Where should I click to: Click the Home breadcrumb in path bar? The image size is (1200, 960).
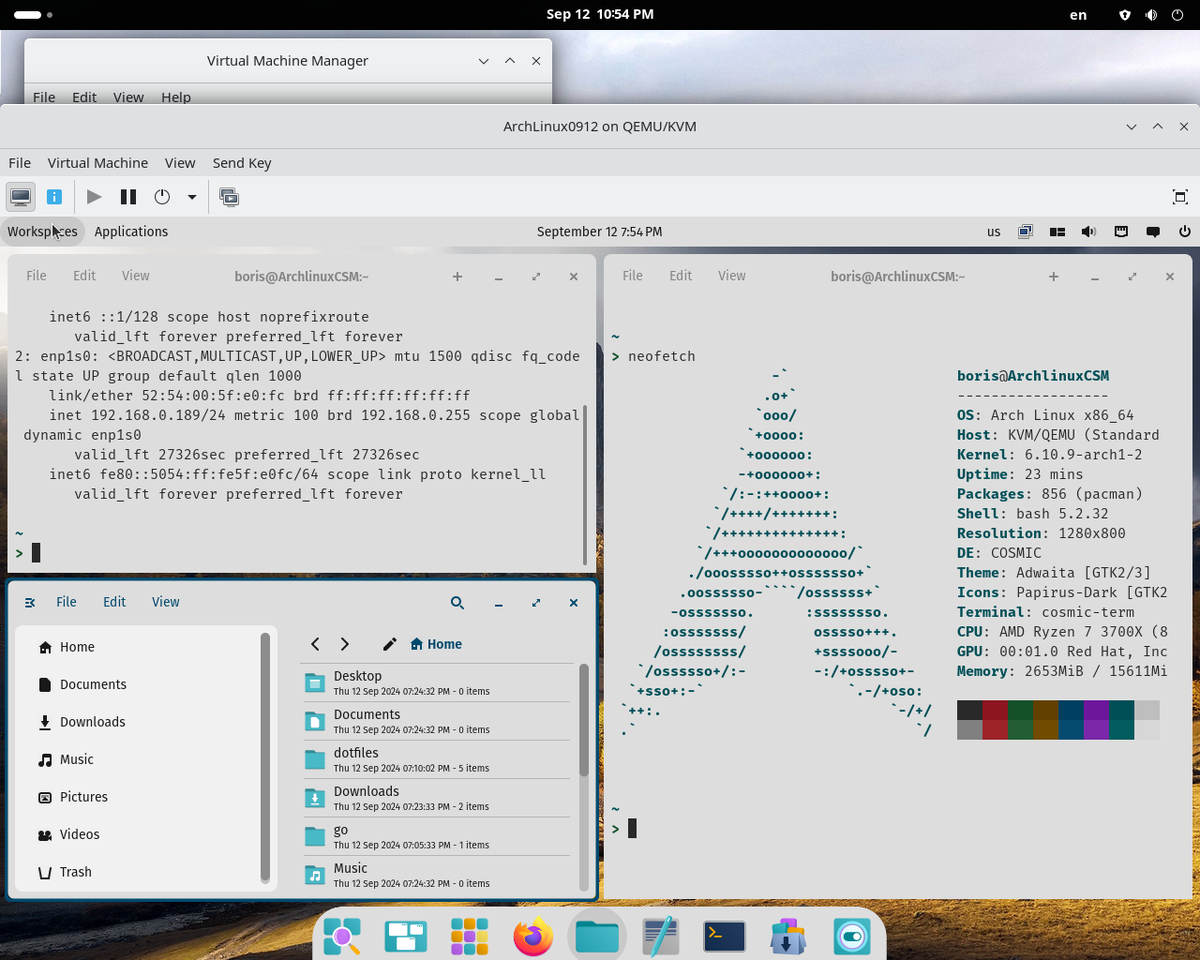pos(437,644)
